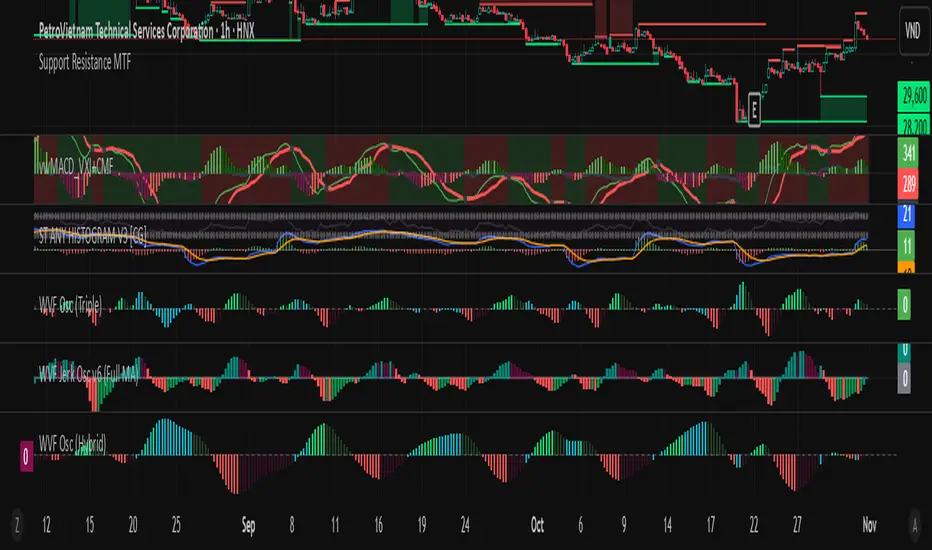
Task: Click the green 29,600 price label
Action: tap(914, 96)
